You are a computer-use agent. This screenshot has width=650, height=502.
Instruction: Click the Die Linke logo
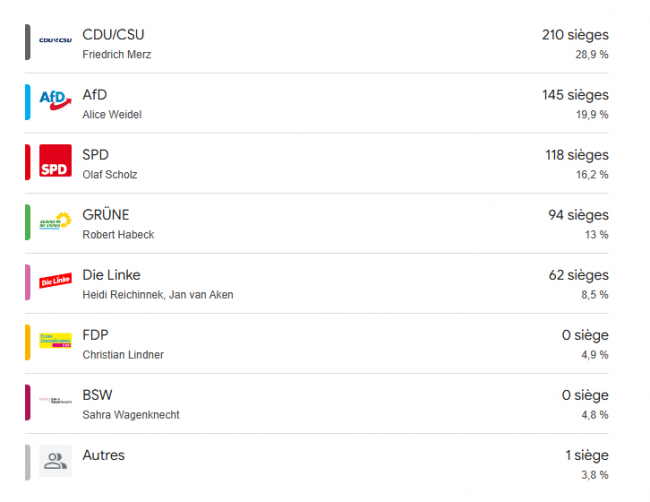click(55, 281)
